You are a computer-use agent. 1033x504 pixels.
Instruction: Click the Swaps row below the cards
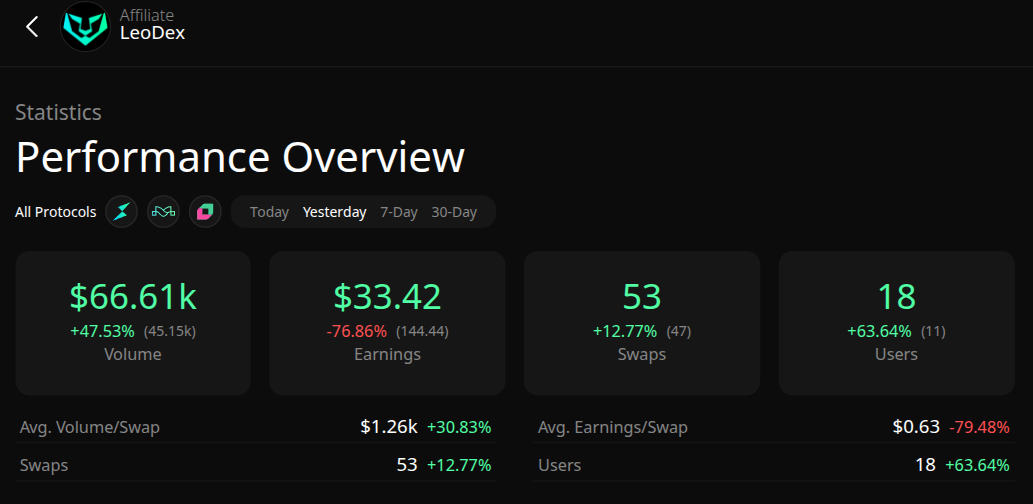coord(256,465)
